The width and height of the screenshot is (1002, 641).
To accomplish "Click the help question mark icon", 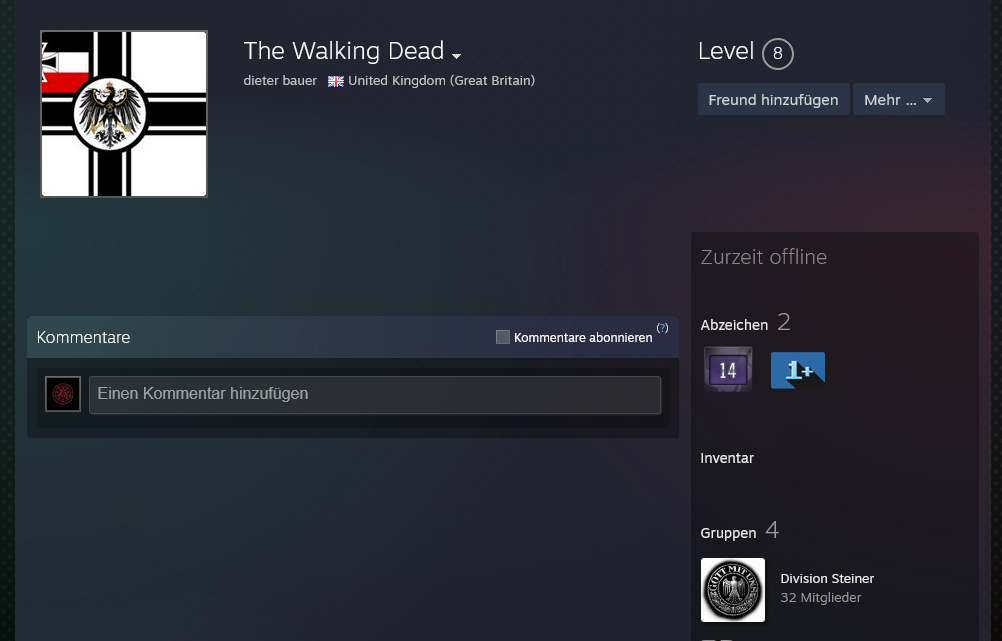I will [x=662, y=328].
